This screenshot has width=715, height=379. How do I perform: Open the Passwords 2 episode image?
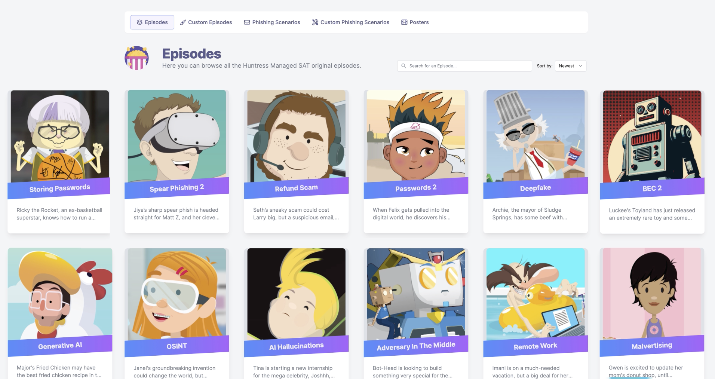click(416, 136)
